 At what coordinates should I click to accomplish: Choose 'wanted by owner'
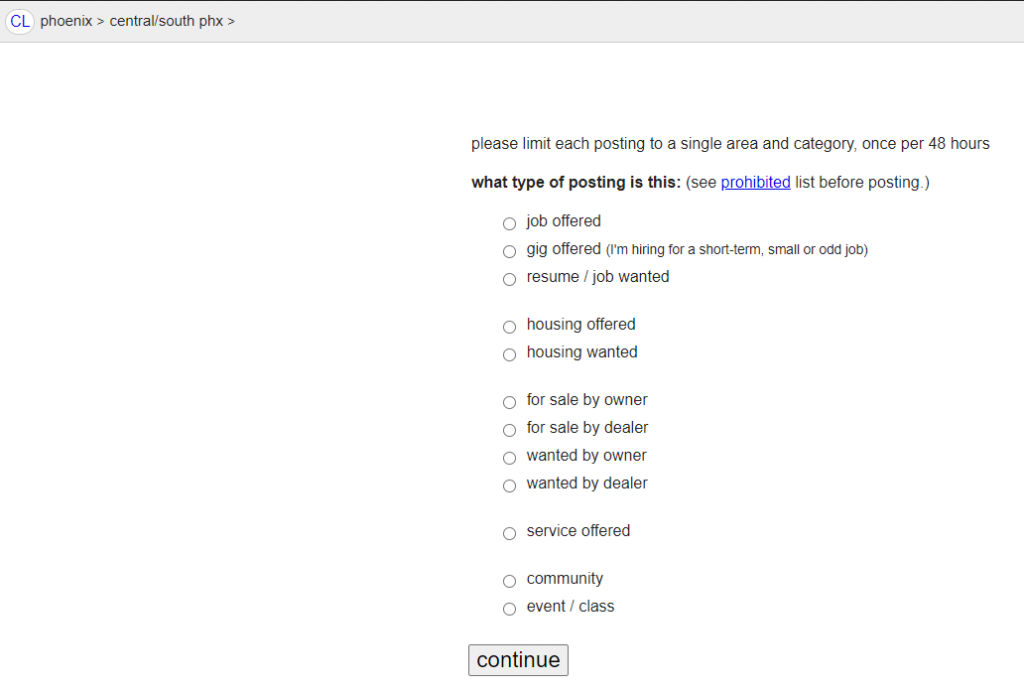tap(509, 458)
